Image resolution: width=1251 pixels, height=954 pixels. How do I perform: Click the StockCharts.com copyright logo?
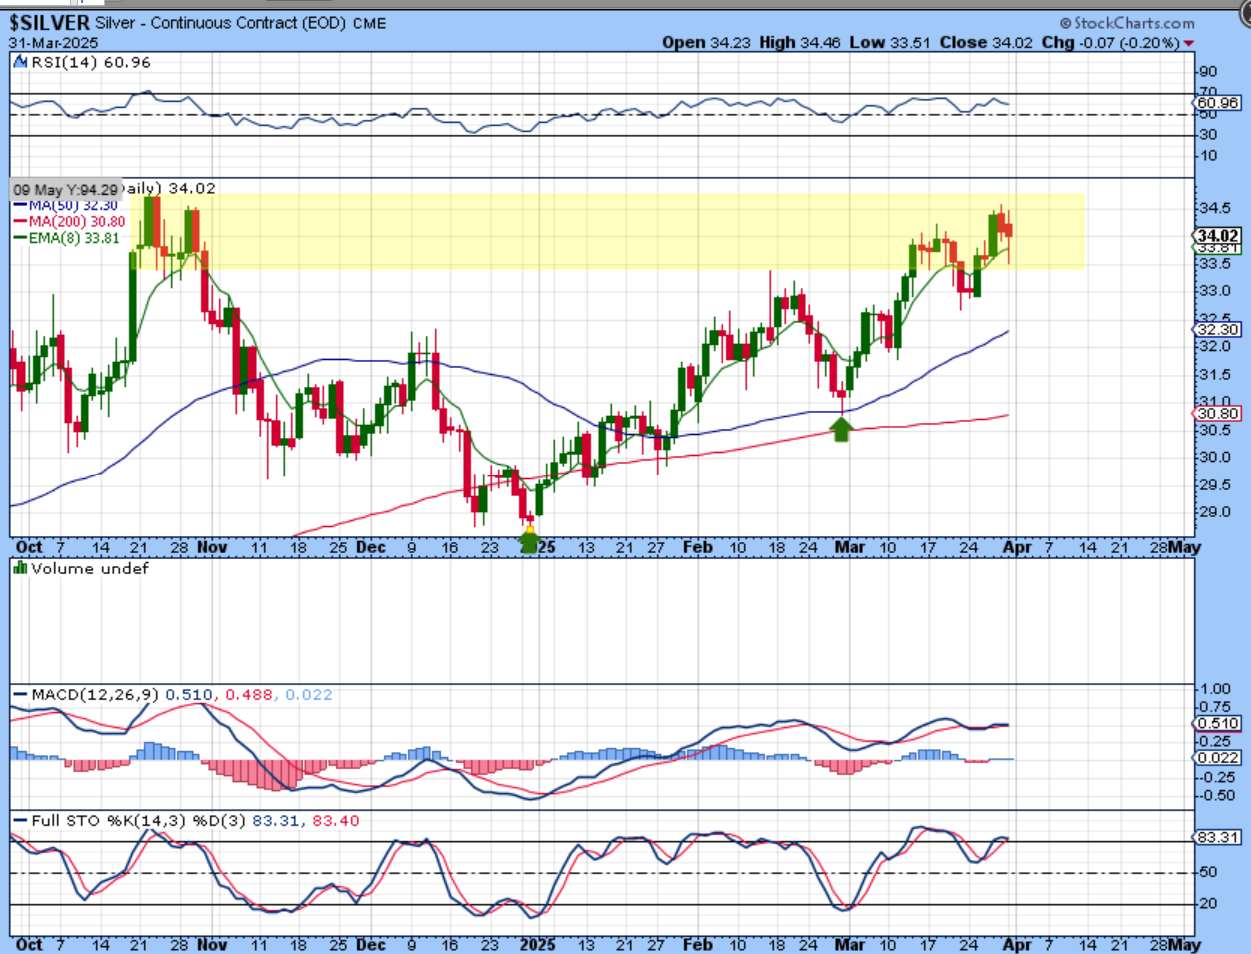(x=1127, y=23)
